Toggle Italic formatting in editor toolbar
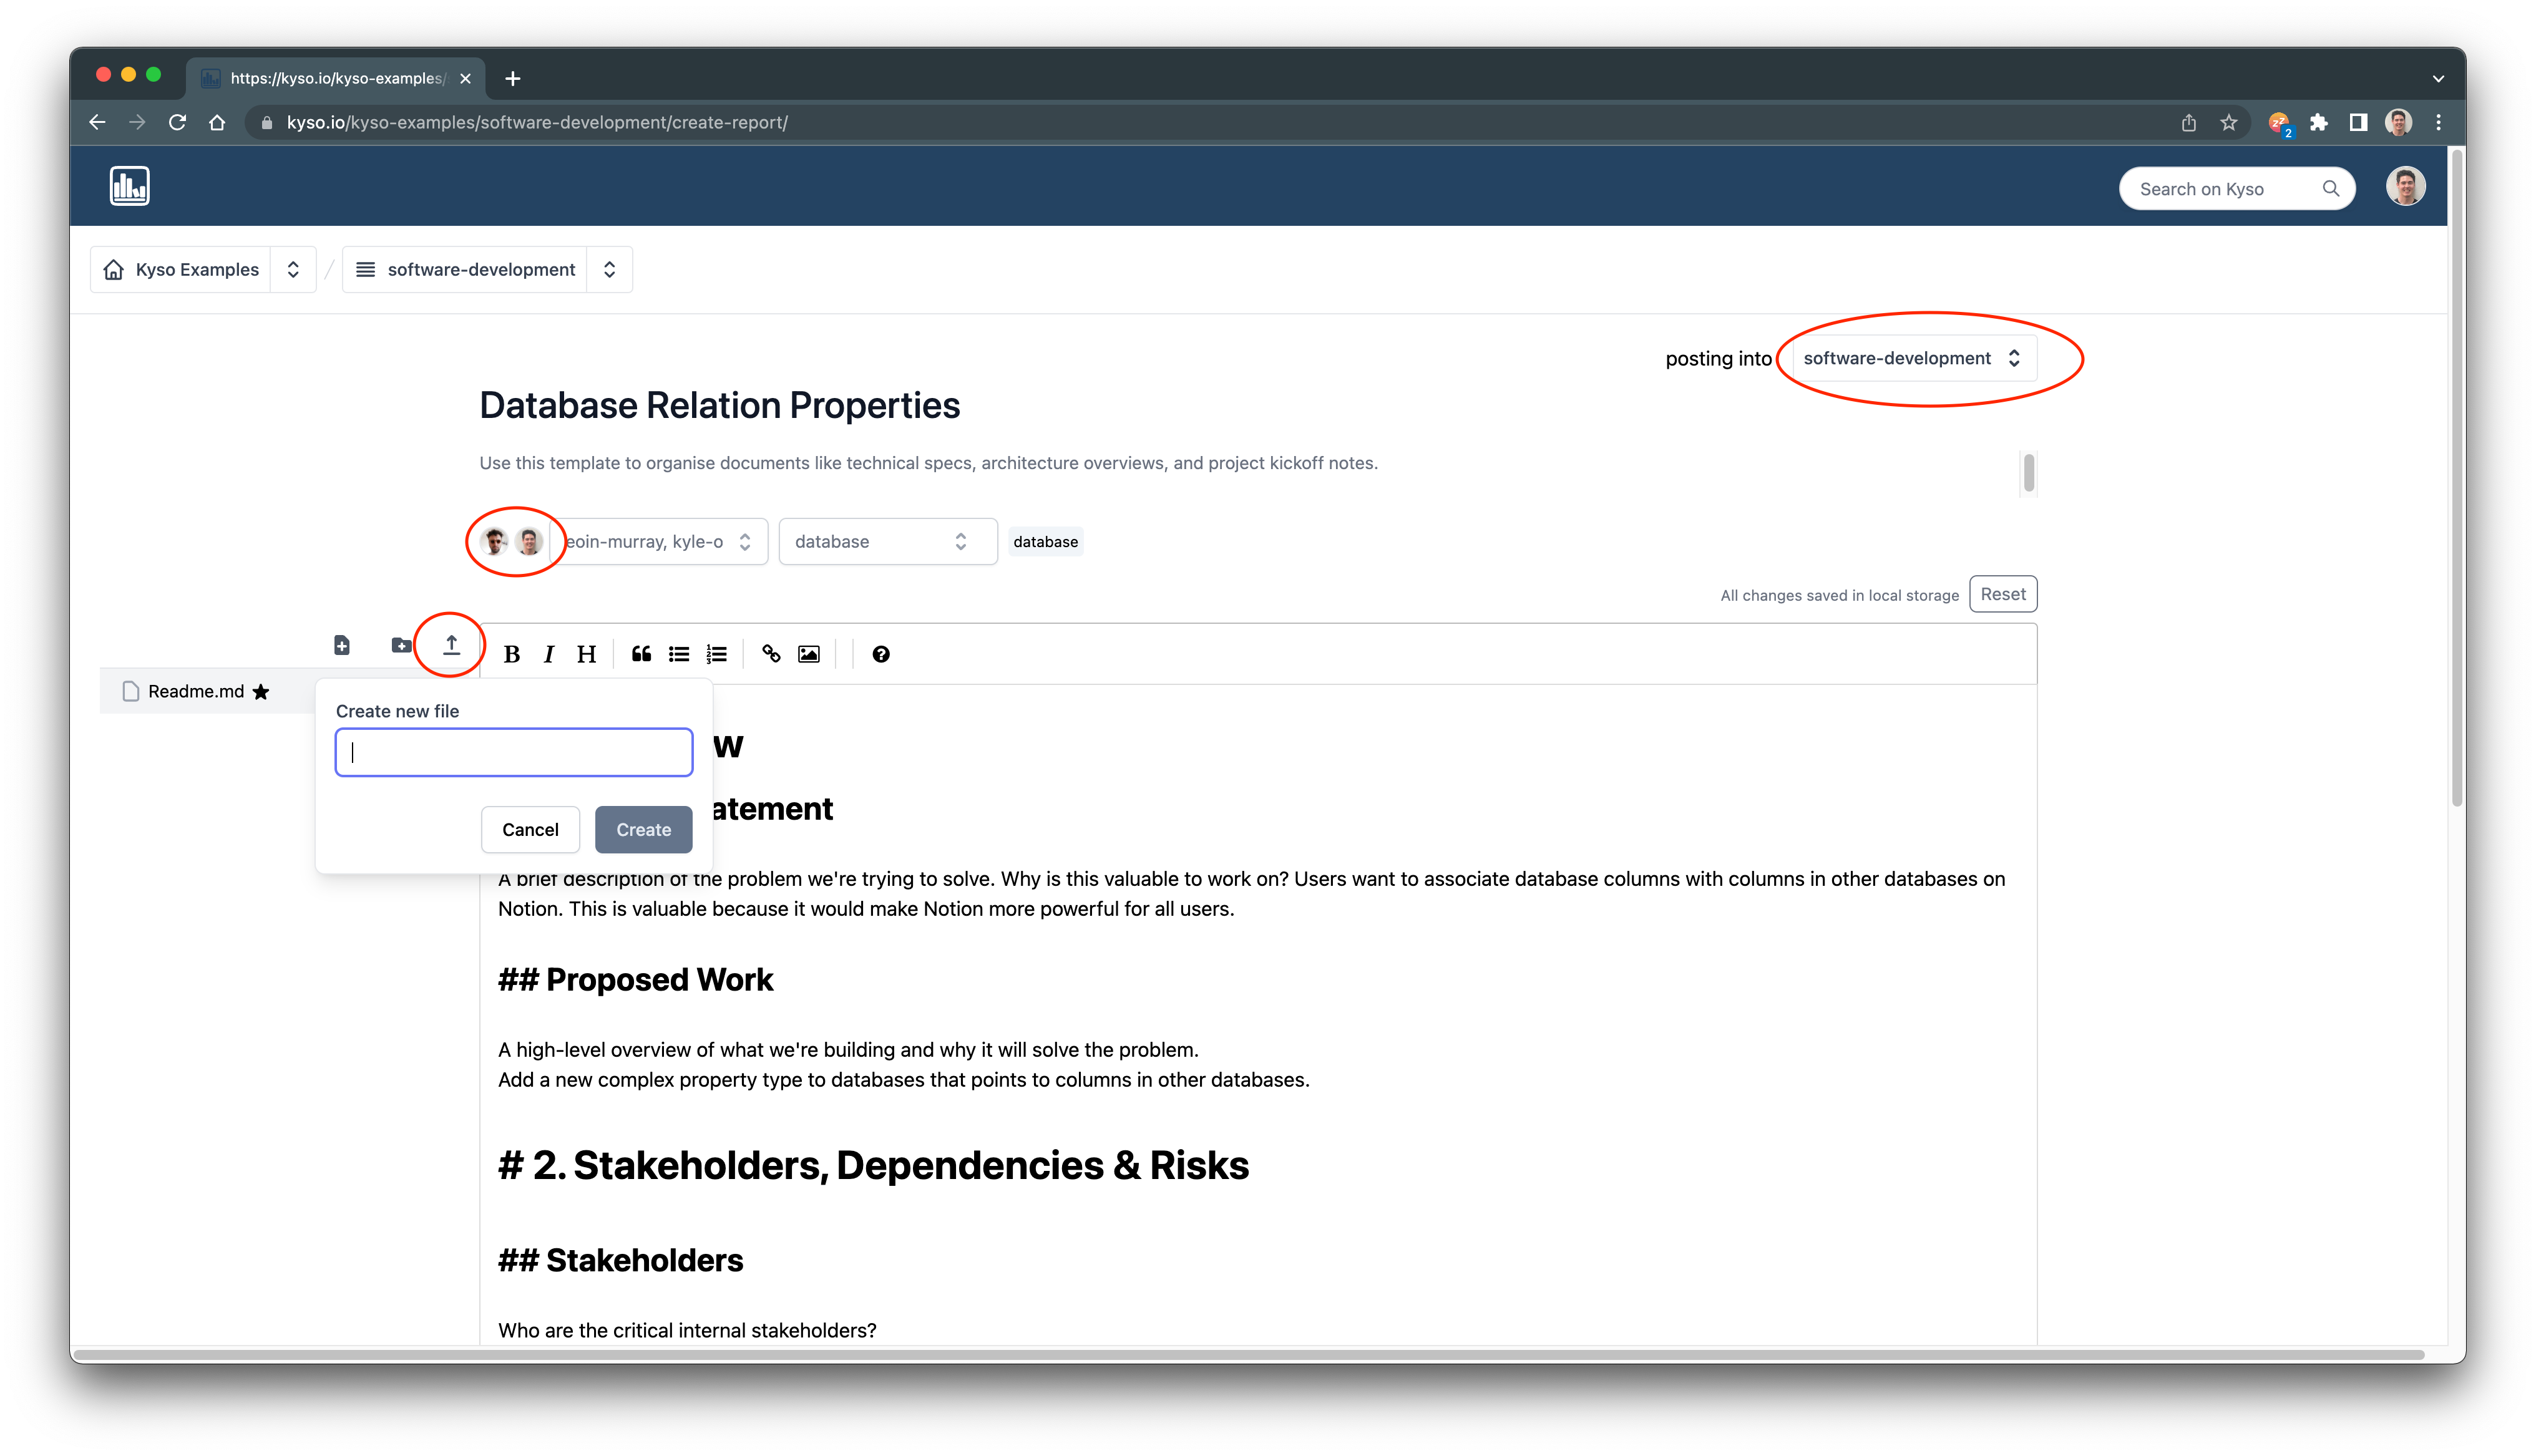 point(548,654)
